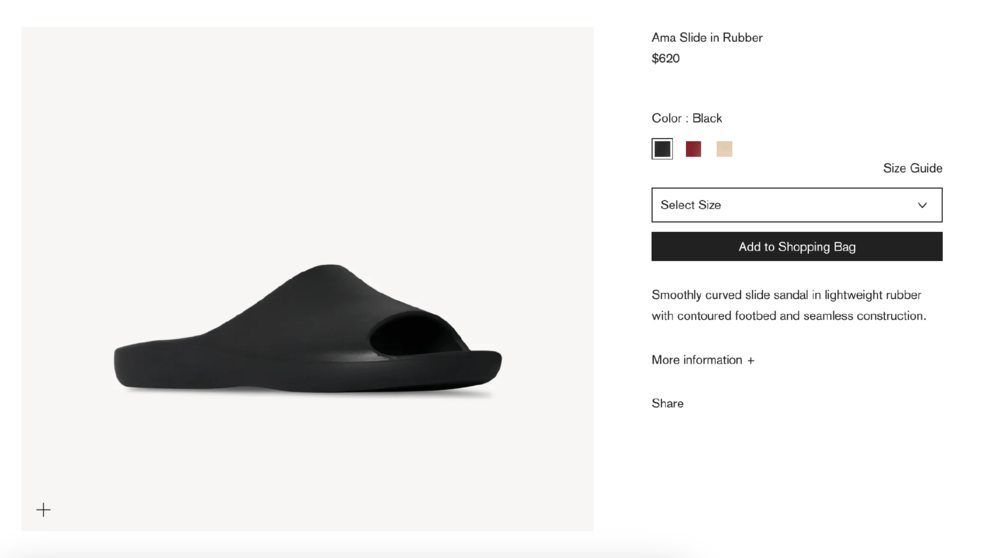The image size is (1000, 558).
Task: Click the plus sign beside More information
Action: coord(751,361)
